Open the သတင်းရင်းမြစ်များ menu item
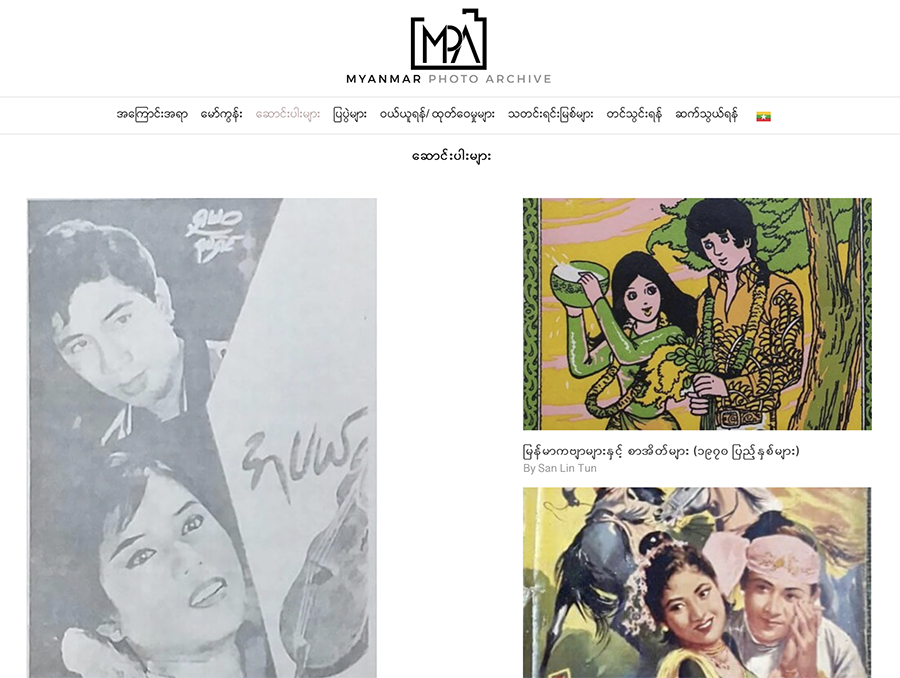 pyautogui.click(x=550, y=115)
